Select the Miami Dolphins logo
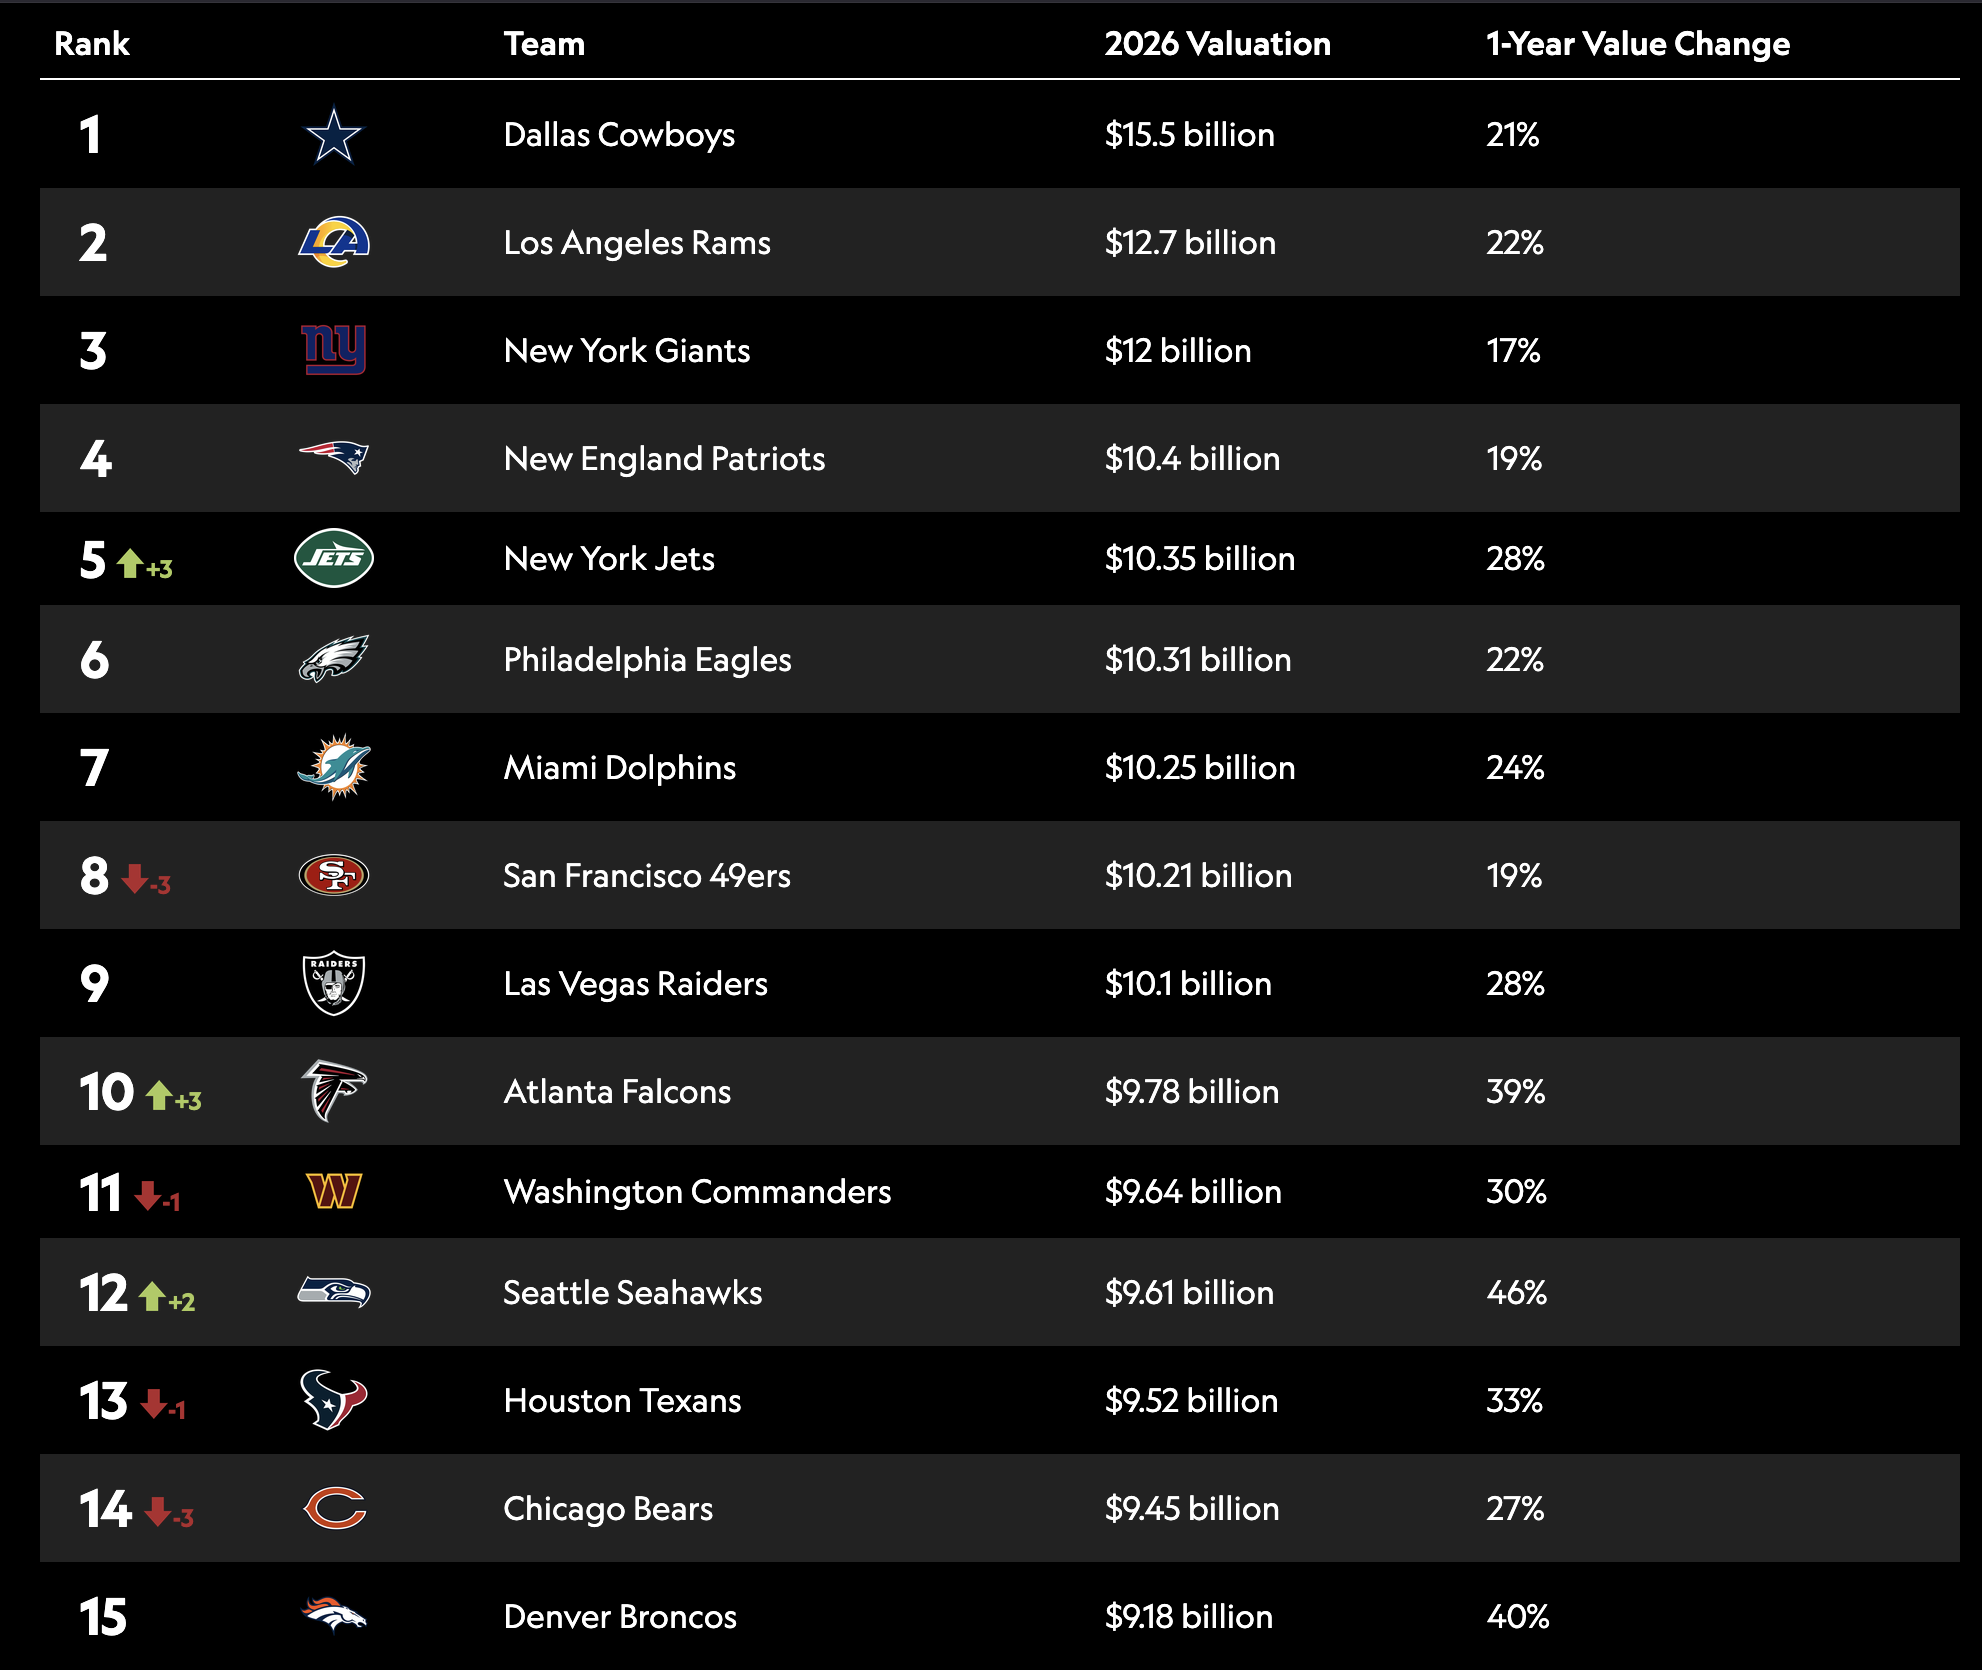 pos(334,767)
